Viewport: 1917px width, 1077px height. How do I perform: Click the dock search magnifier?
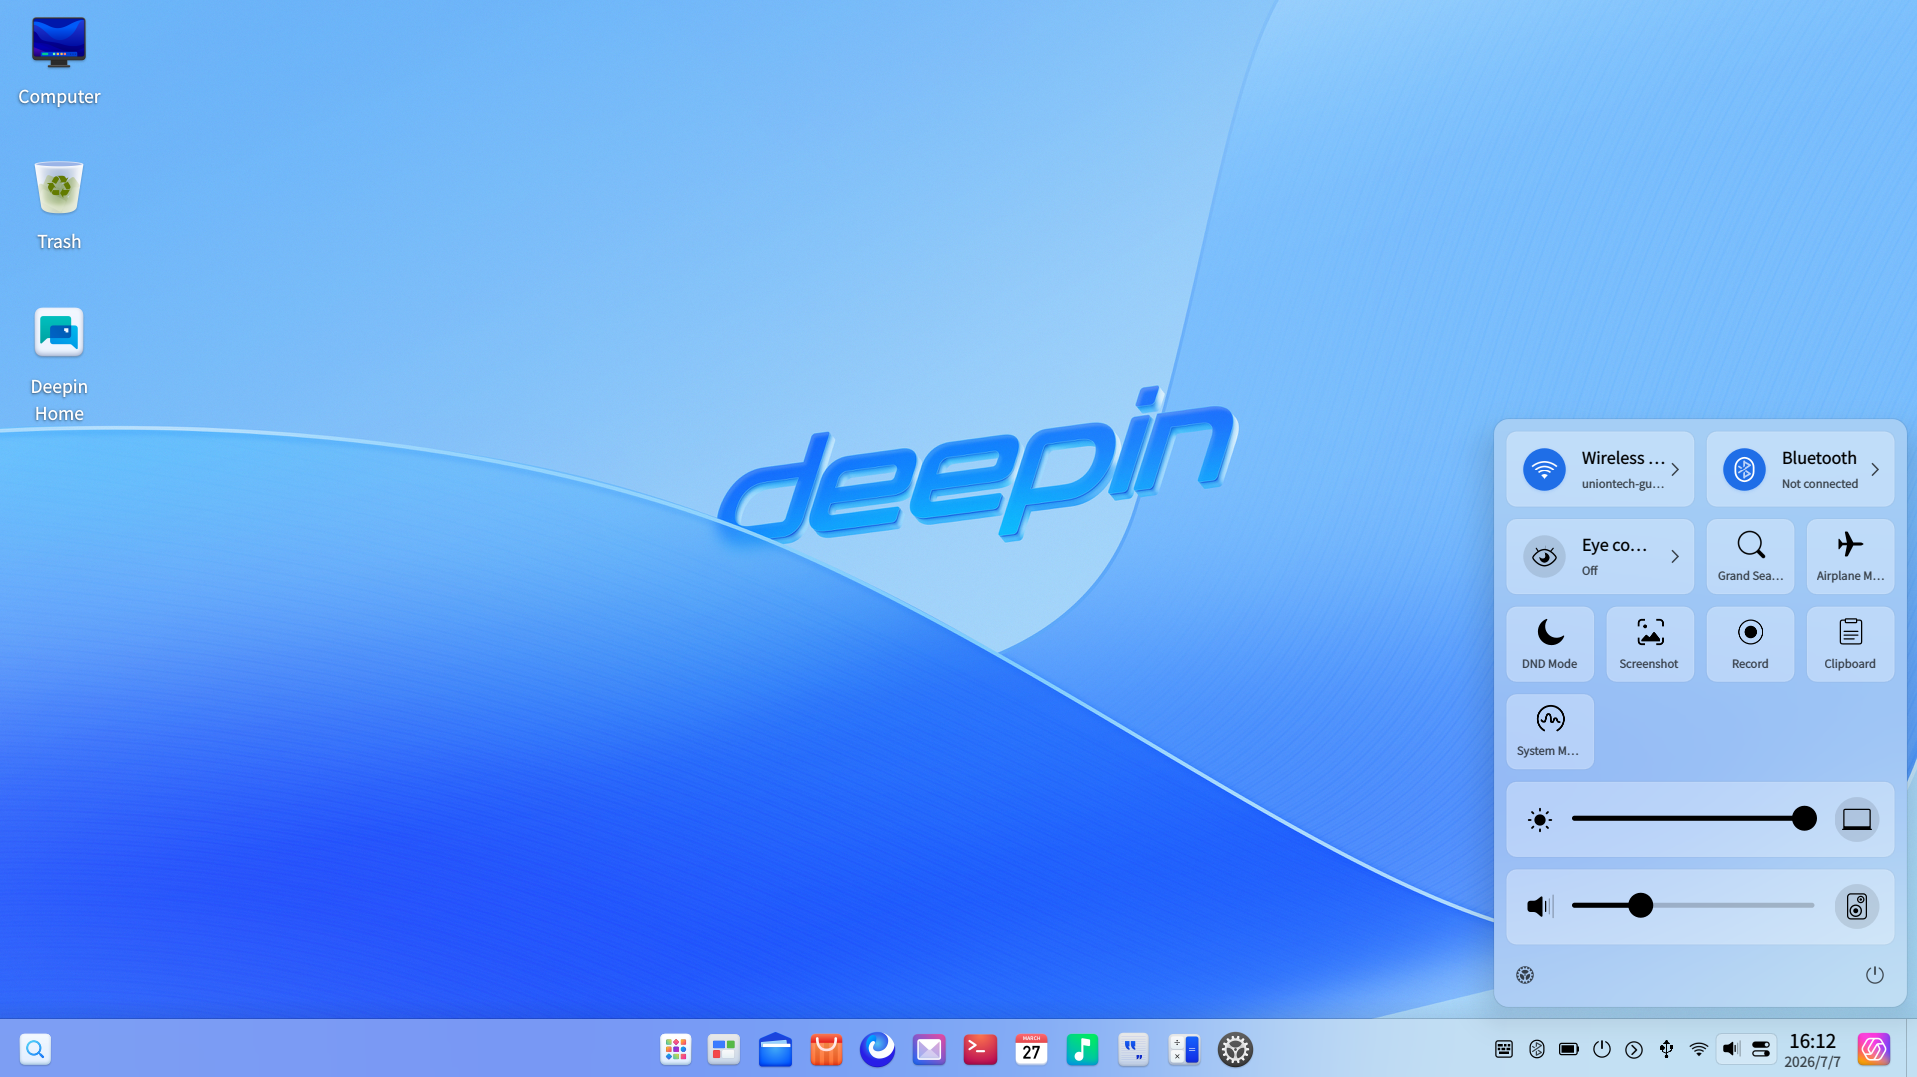coord(35,1049)
